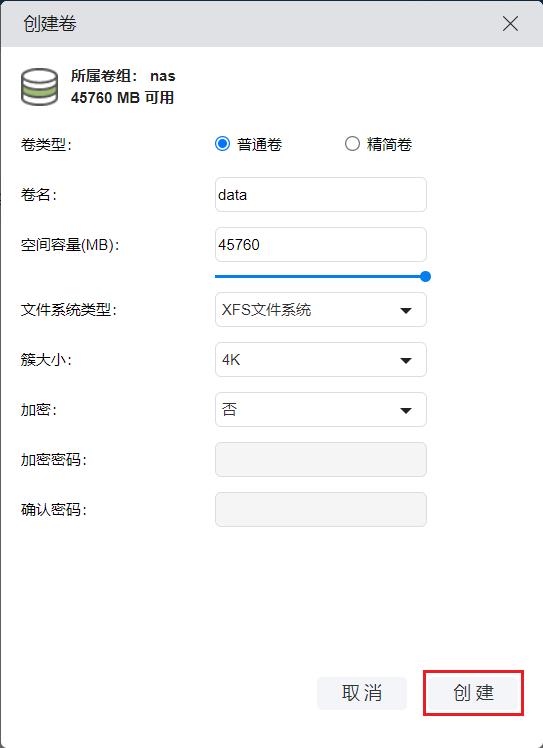Click the 取消 button
This screenshot has width=543, height=748.
pyautogui.click(x=362, y=693)
